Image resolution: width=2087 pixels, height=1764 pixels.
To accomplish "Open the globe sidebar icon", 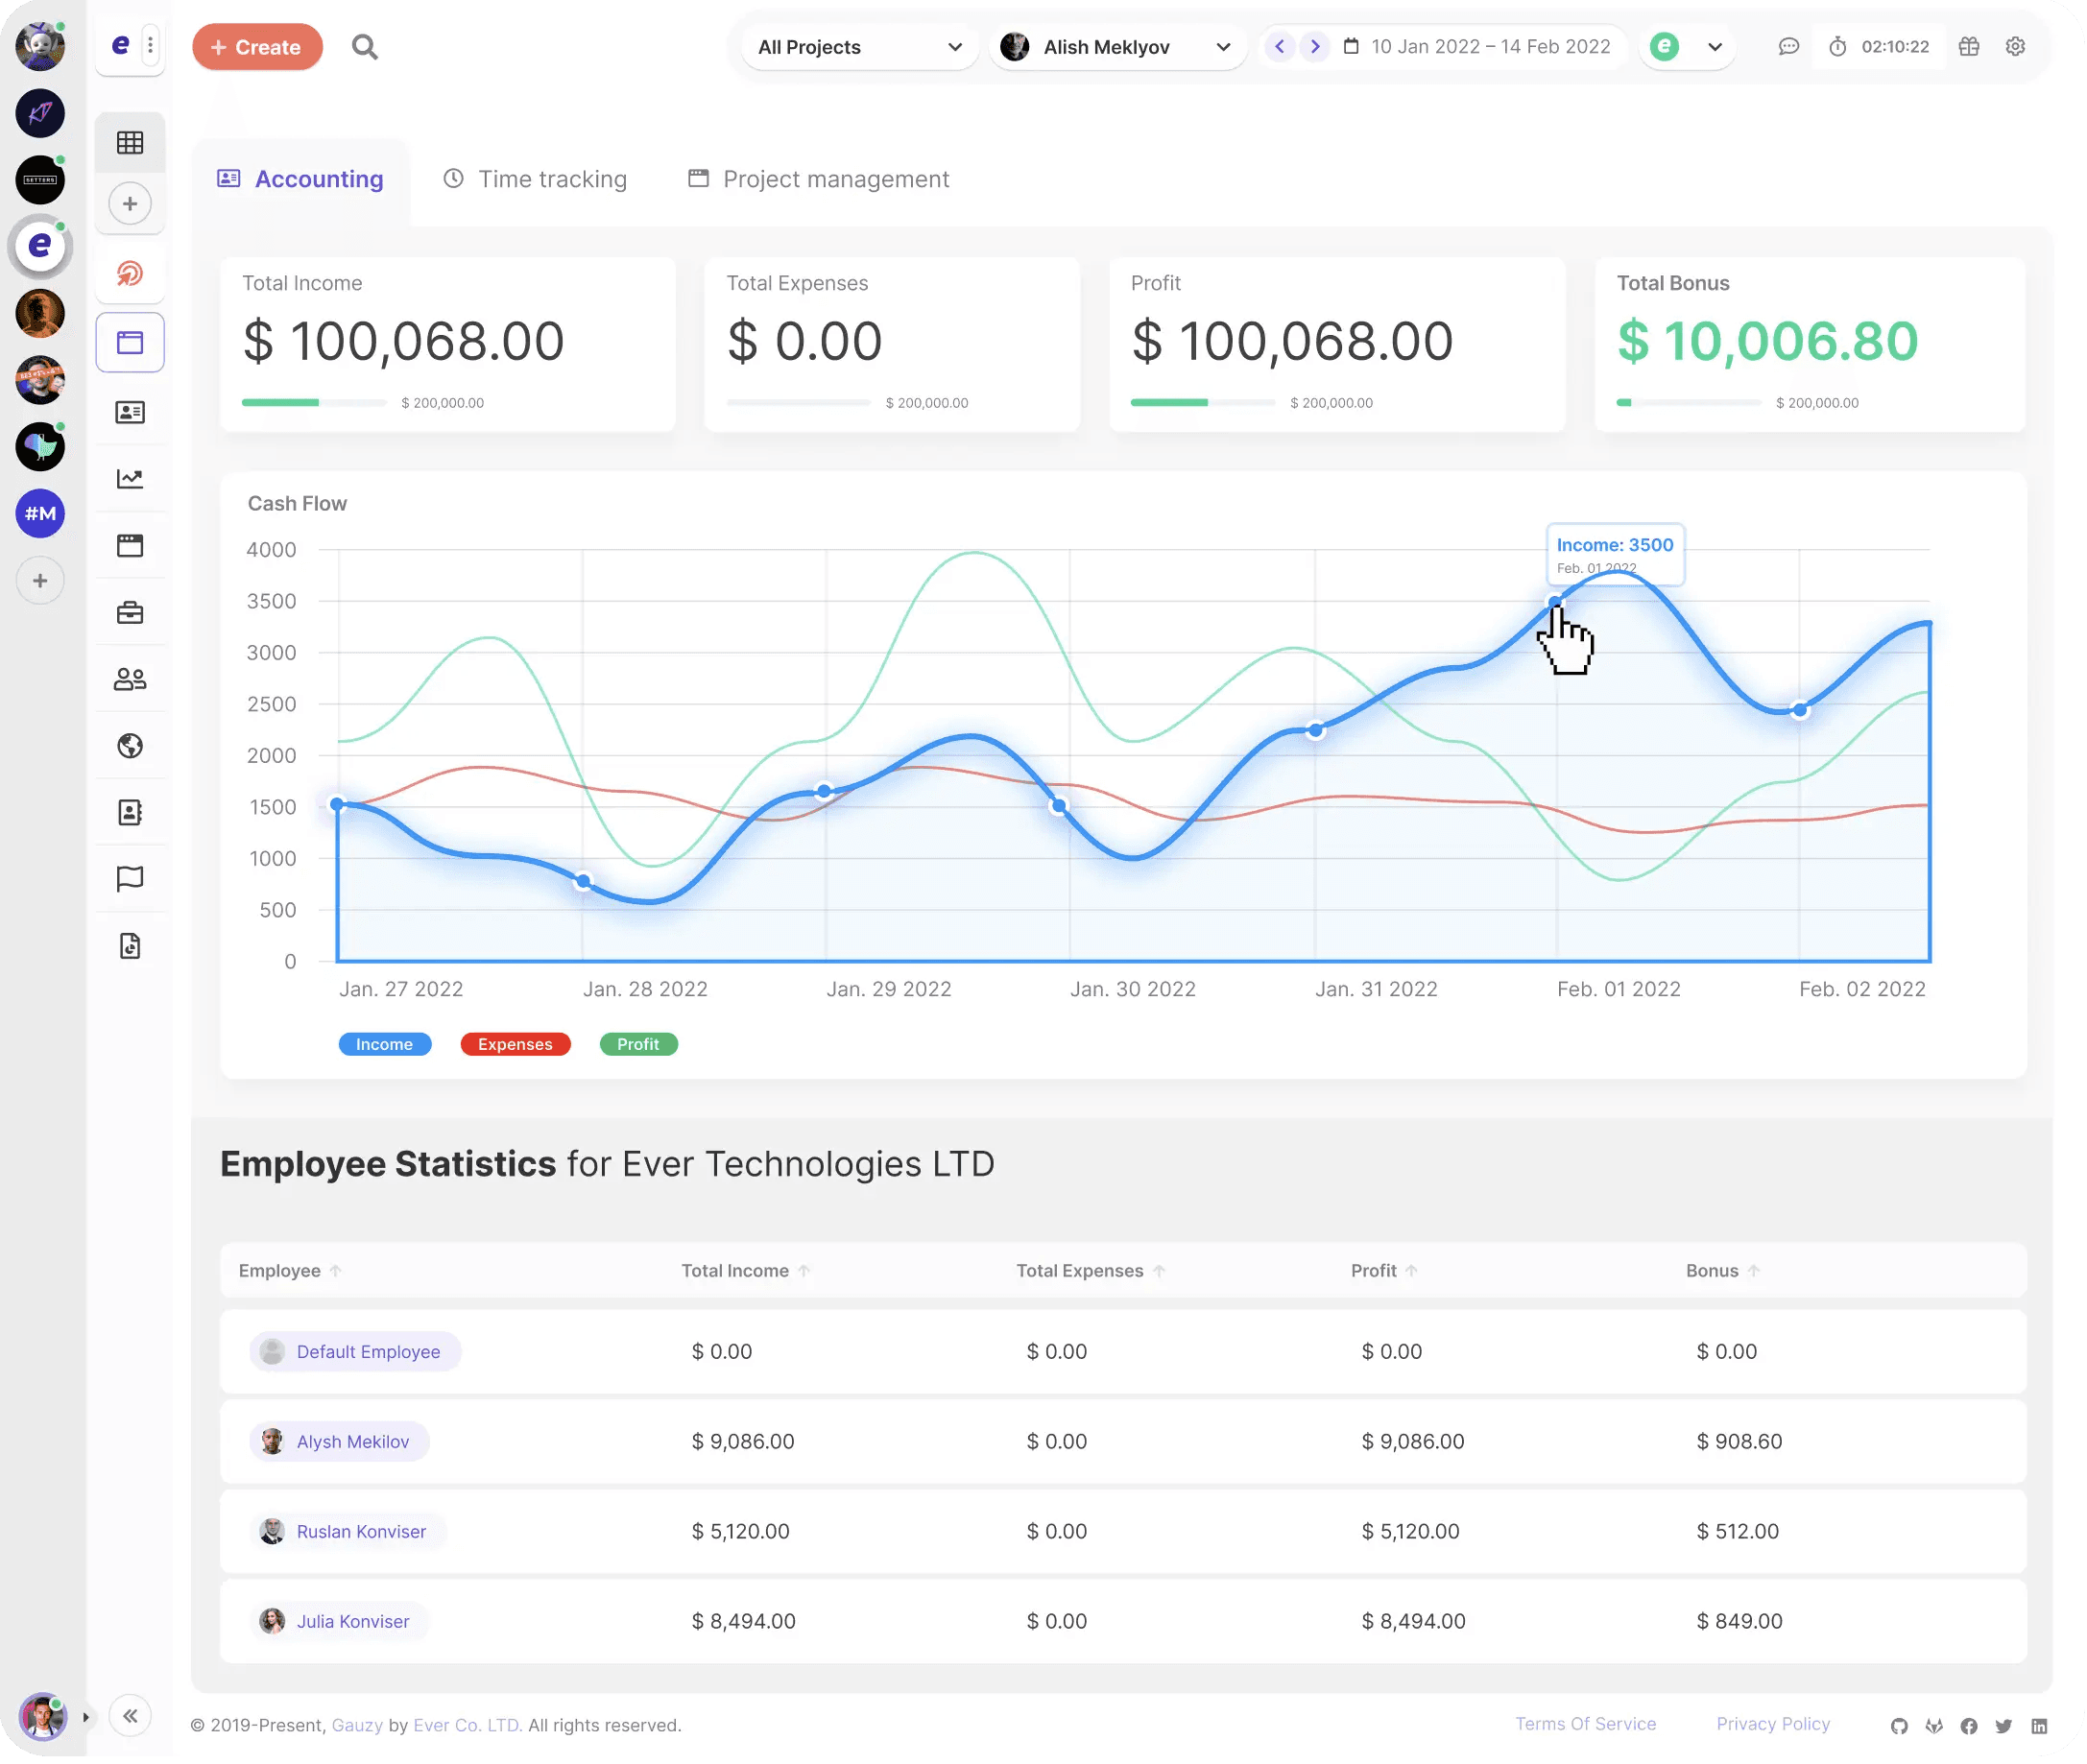I will (x=130, y=746).
